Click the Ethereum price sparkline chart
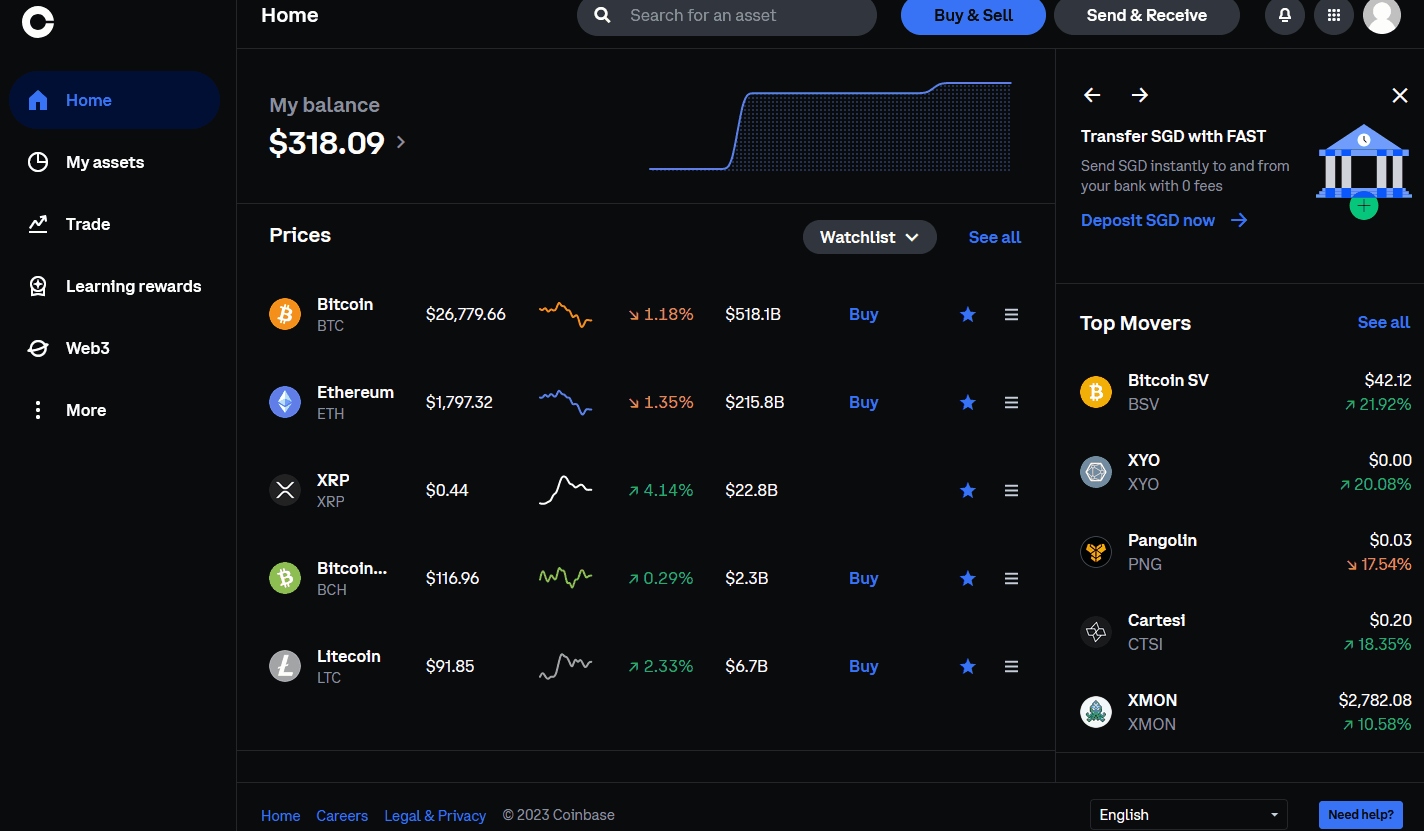Screen dimensions: 1424x831 pyautogui.click(x=565, y=402)
